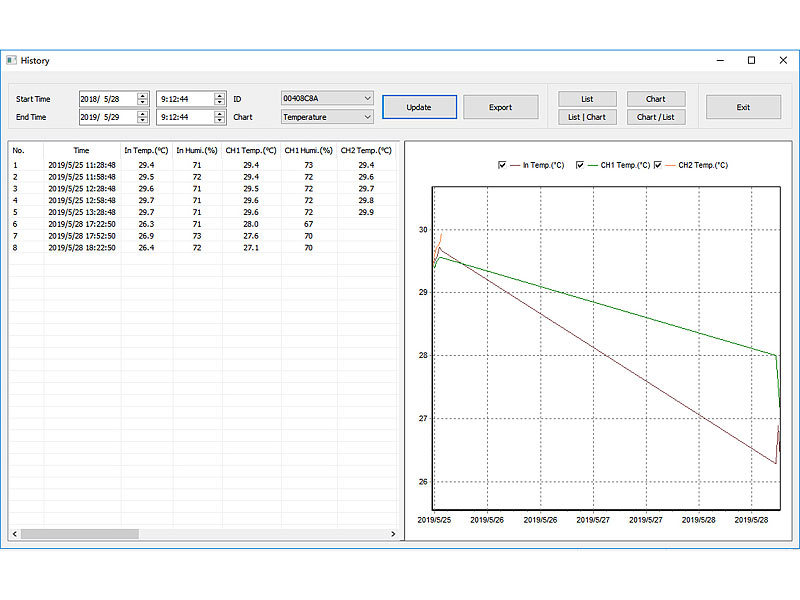Click the Time column header
The width and height of the screenshot is (800, 600).
pyautogui.click(x=82, y=151)
